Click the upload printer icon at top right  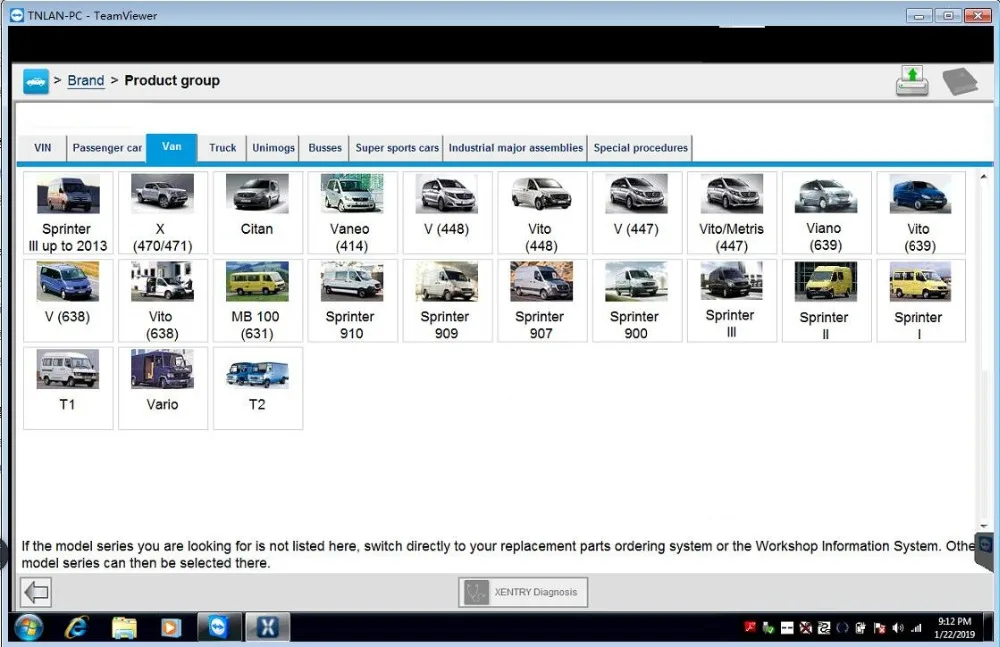(912, 81)
